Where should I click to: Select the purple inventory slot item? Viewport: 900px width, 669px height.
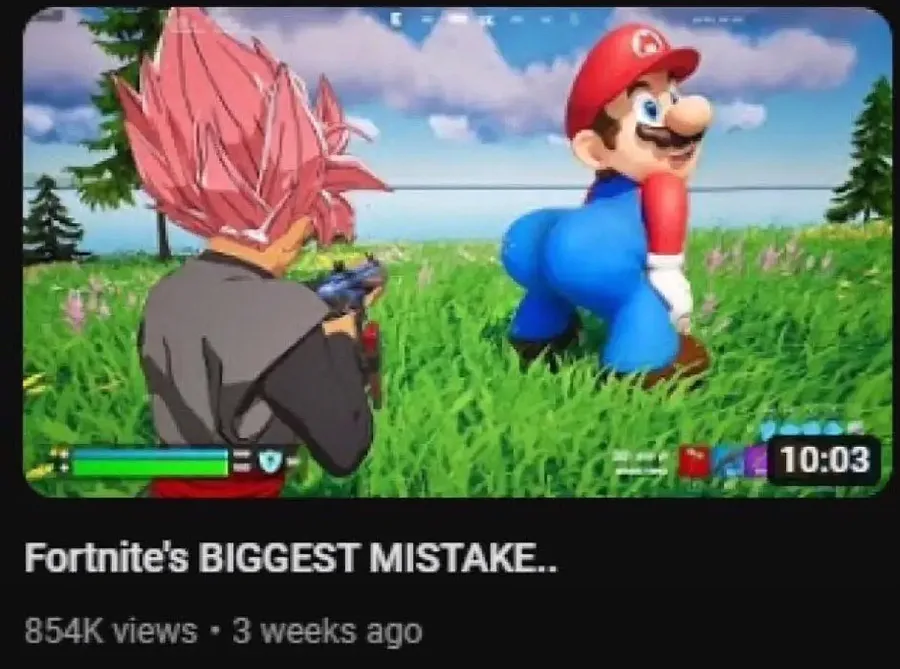(755, 462)
